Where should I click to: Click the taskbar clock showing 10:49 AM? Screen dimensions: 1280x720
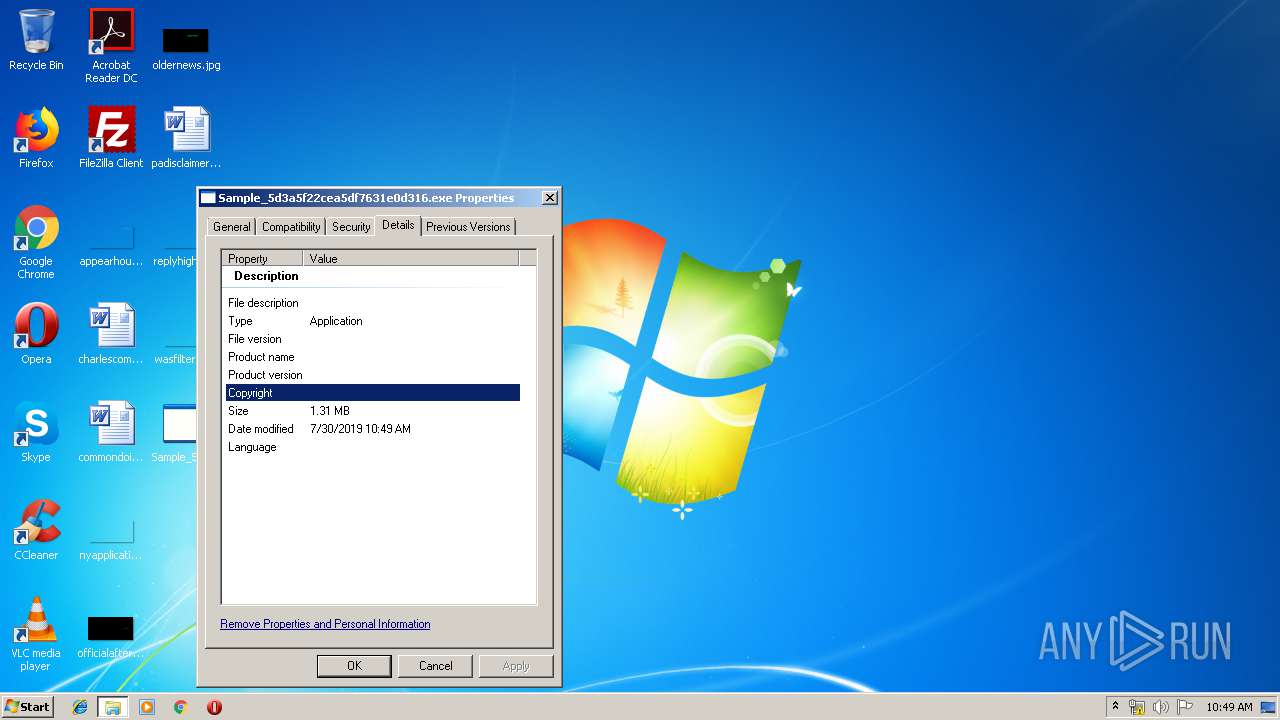1229,707
